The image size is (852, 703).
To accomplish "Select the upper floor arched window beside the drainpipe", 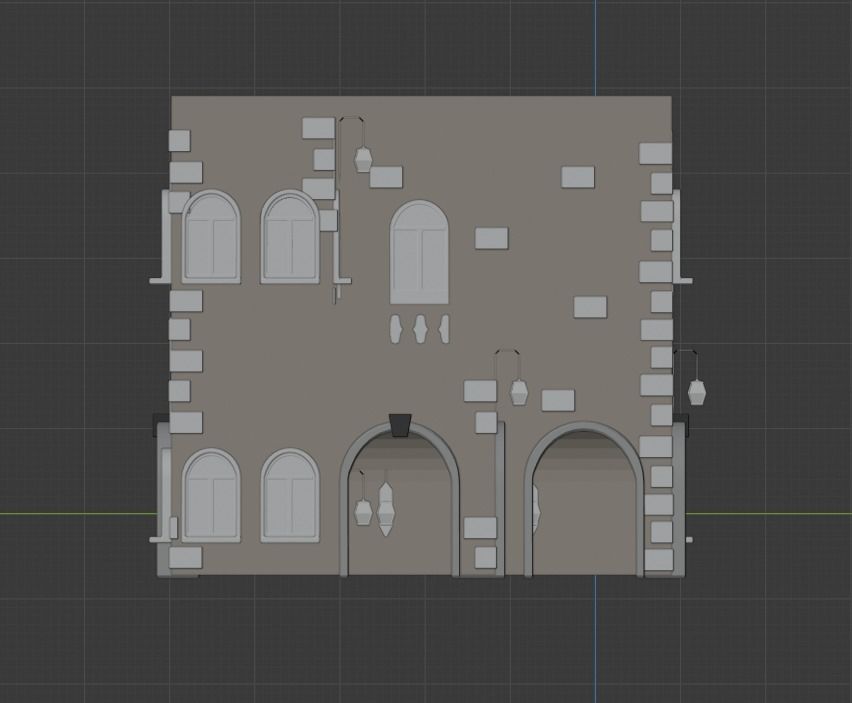I will coord(290,237).
